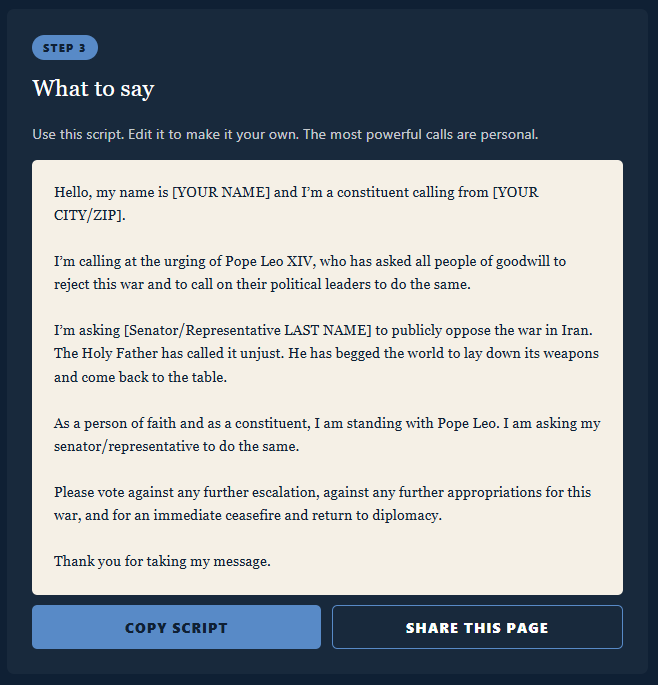This screenshot has width=658, height=685.
Task: Click the "What to say" heading
Action: (x=93, y=89)
